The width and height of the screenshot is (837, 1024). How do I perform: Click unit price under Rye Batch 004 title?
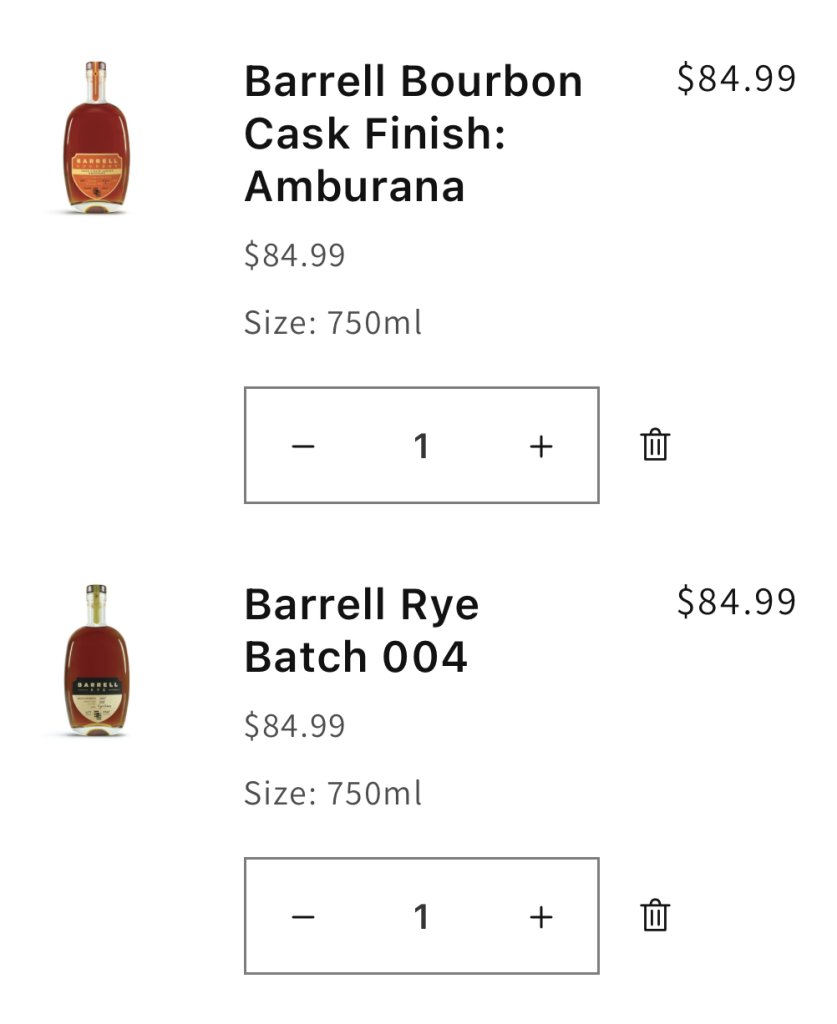(295, 725)
